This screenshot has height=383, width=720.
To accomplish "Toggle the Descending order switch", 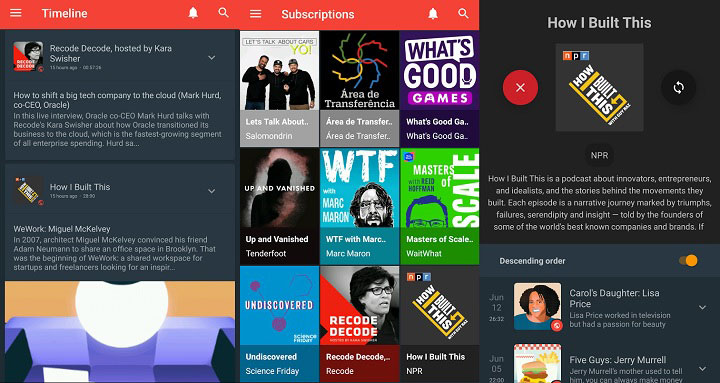I will [688, 261].
